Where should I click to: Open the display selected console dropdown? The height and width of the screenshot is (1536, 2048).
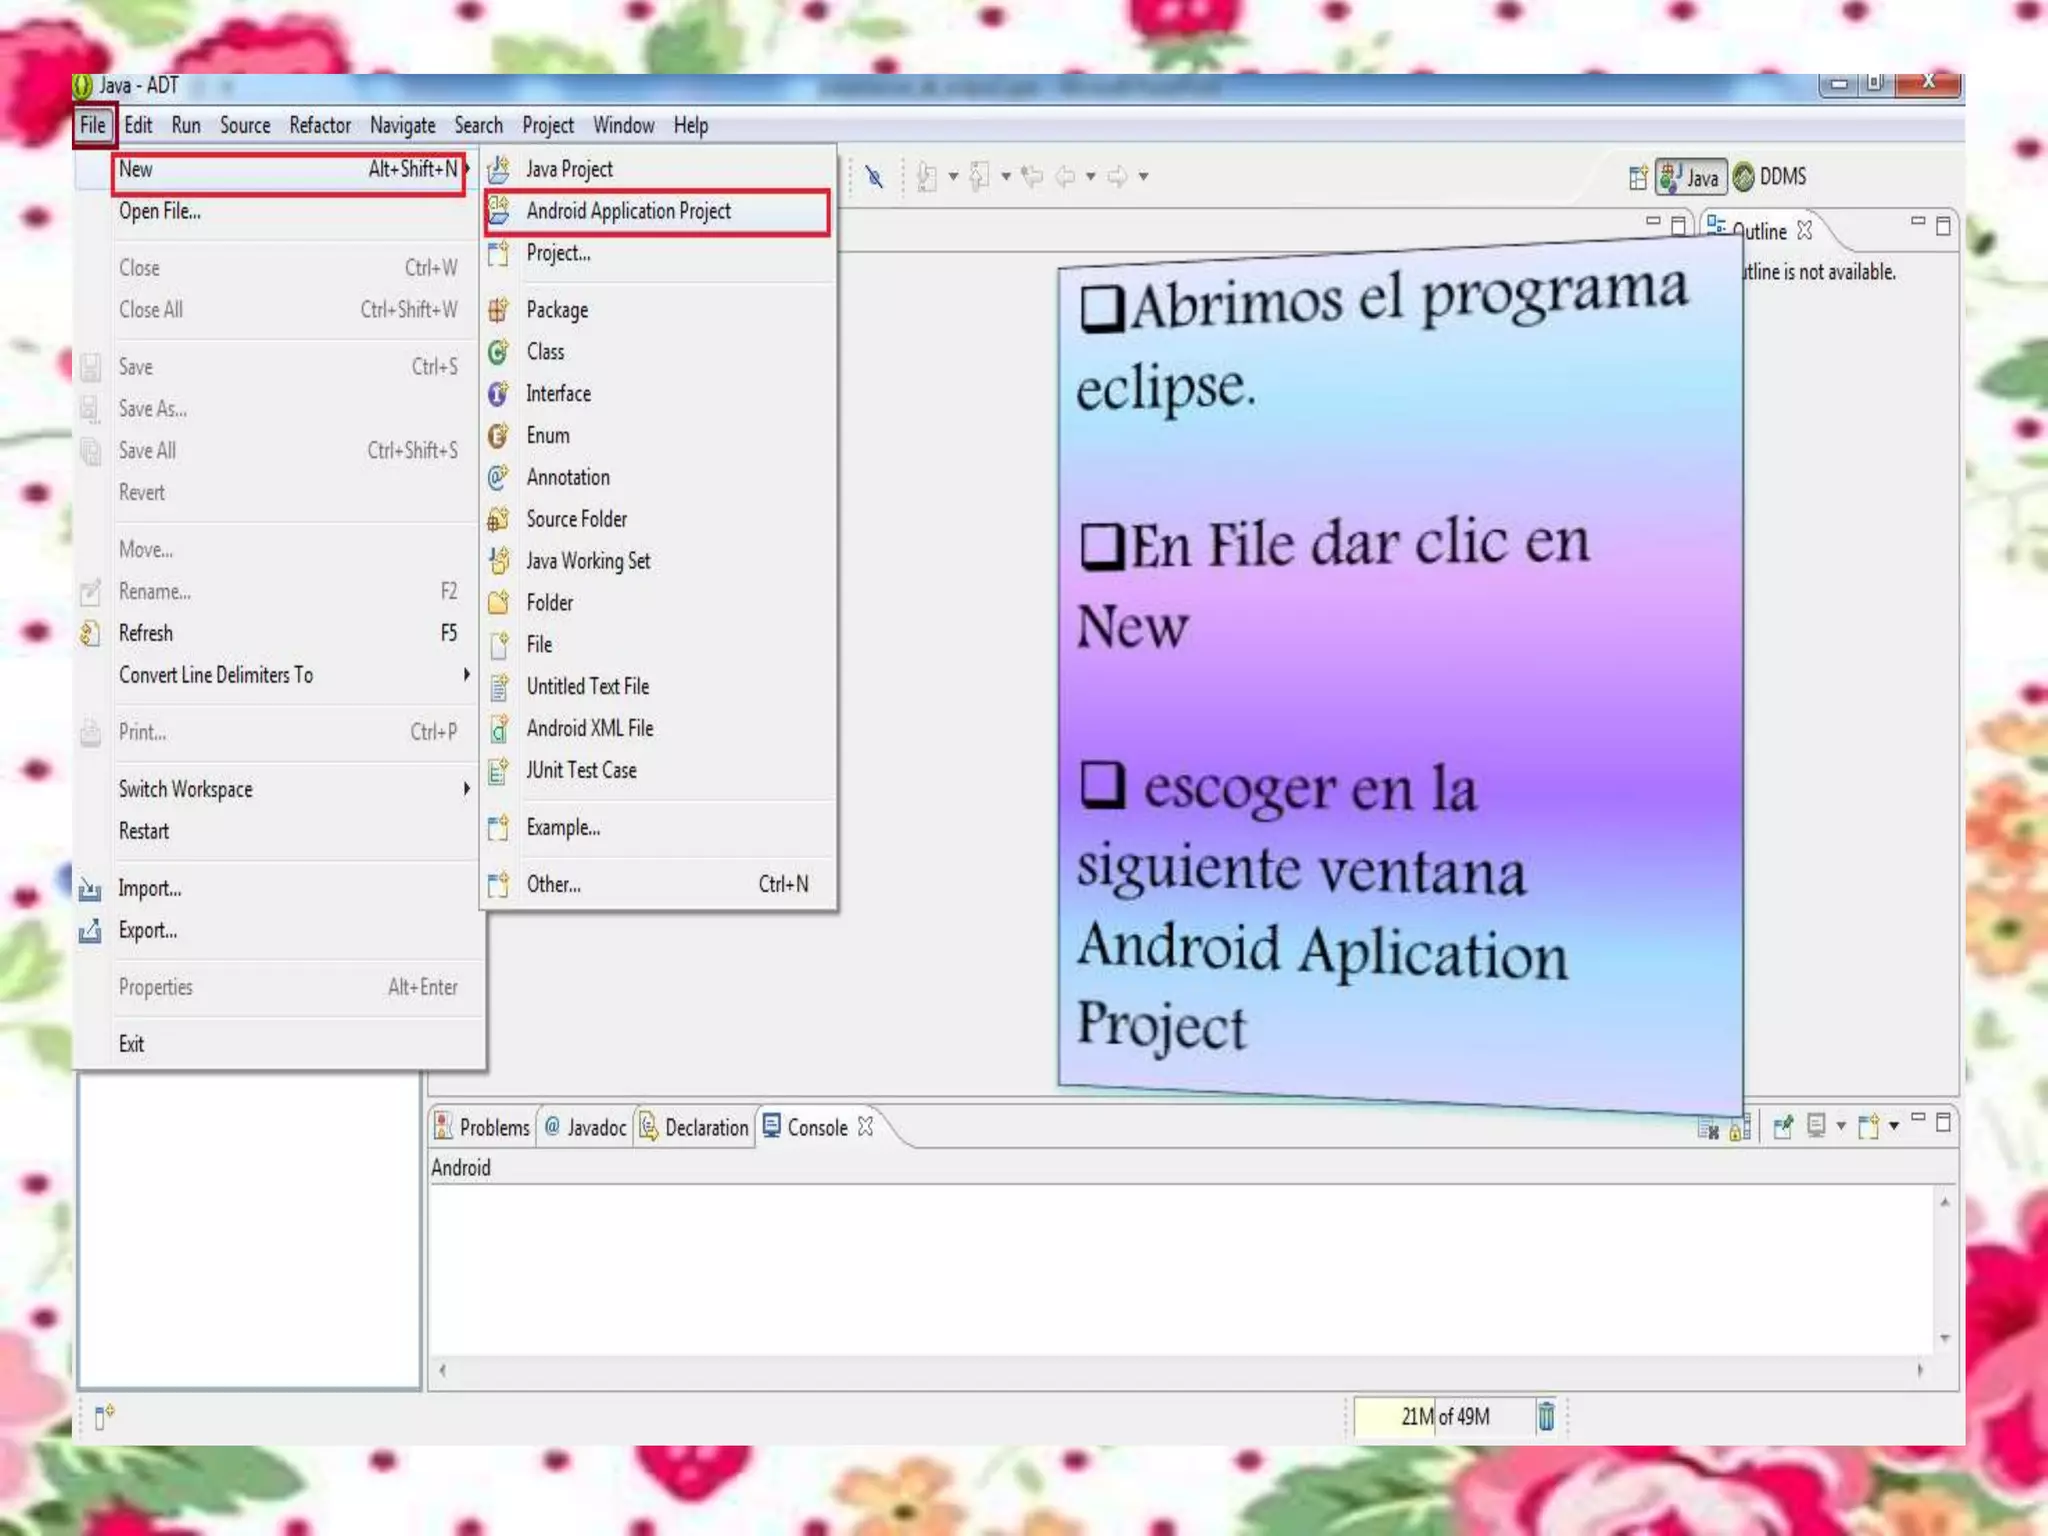pyautogui.click(x=1841, y=1127)
